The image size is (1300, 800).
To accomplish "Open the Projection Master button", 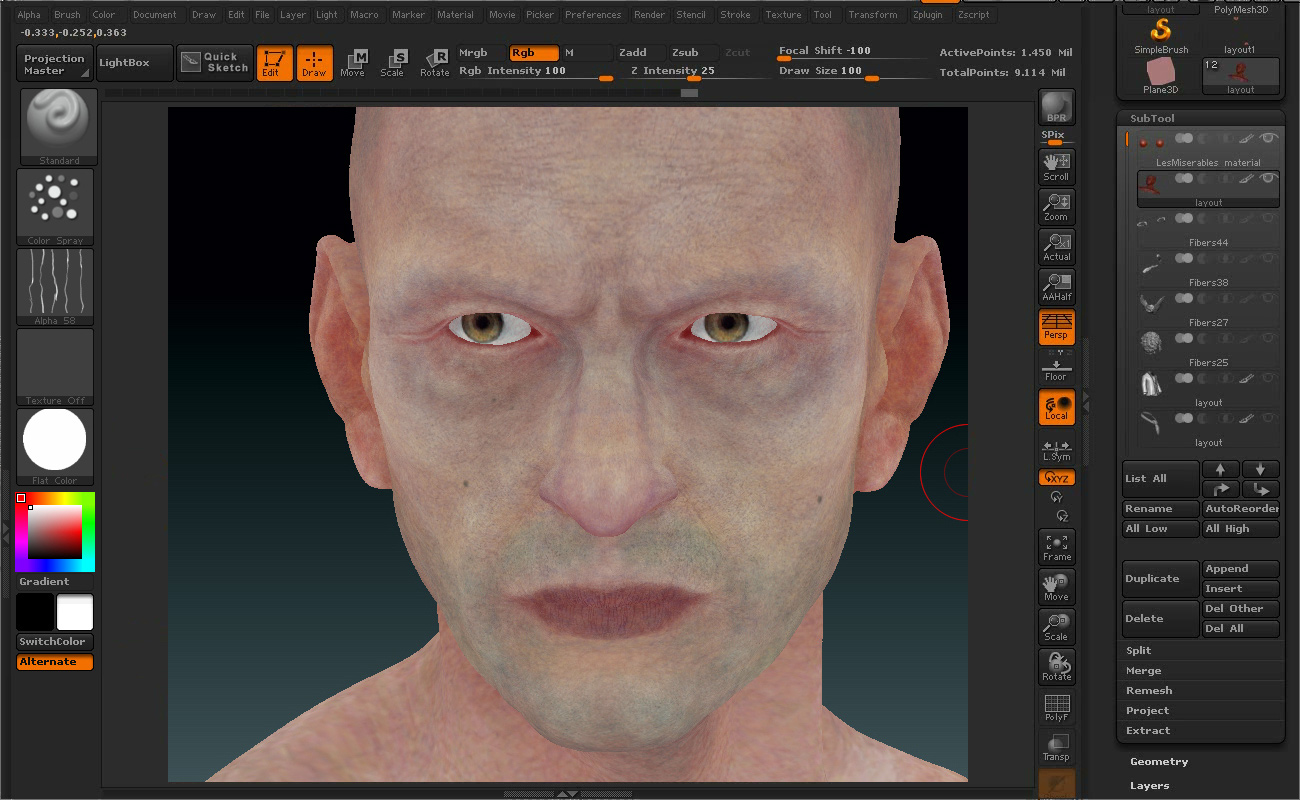I will click(x=55, y=63).
